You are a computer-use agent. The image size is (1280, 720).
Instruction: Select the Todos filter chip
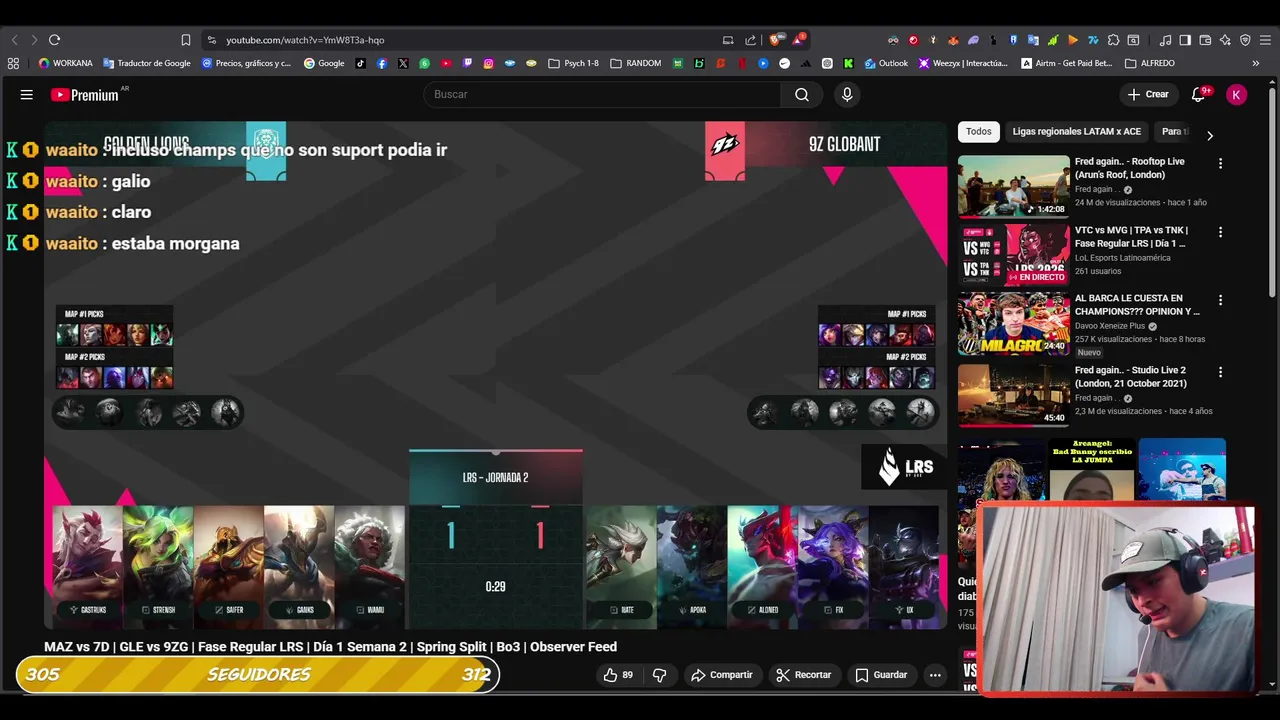pyautogui.click(x=979, y=132)
